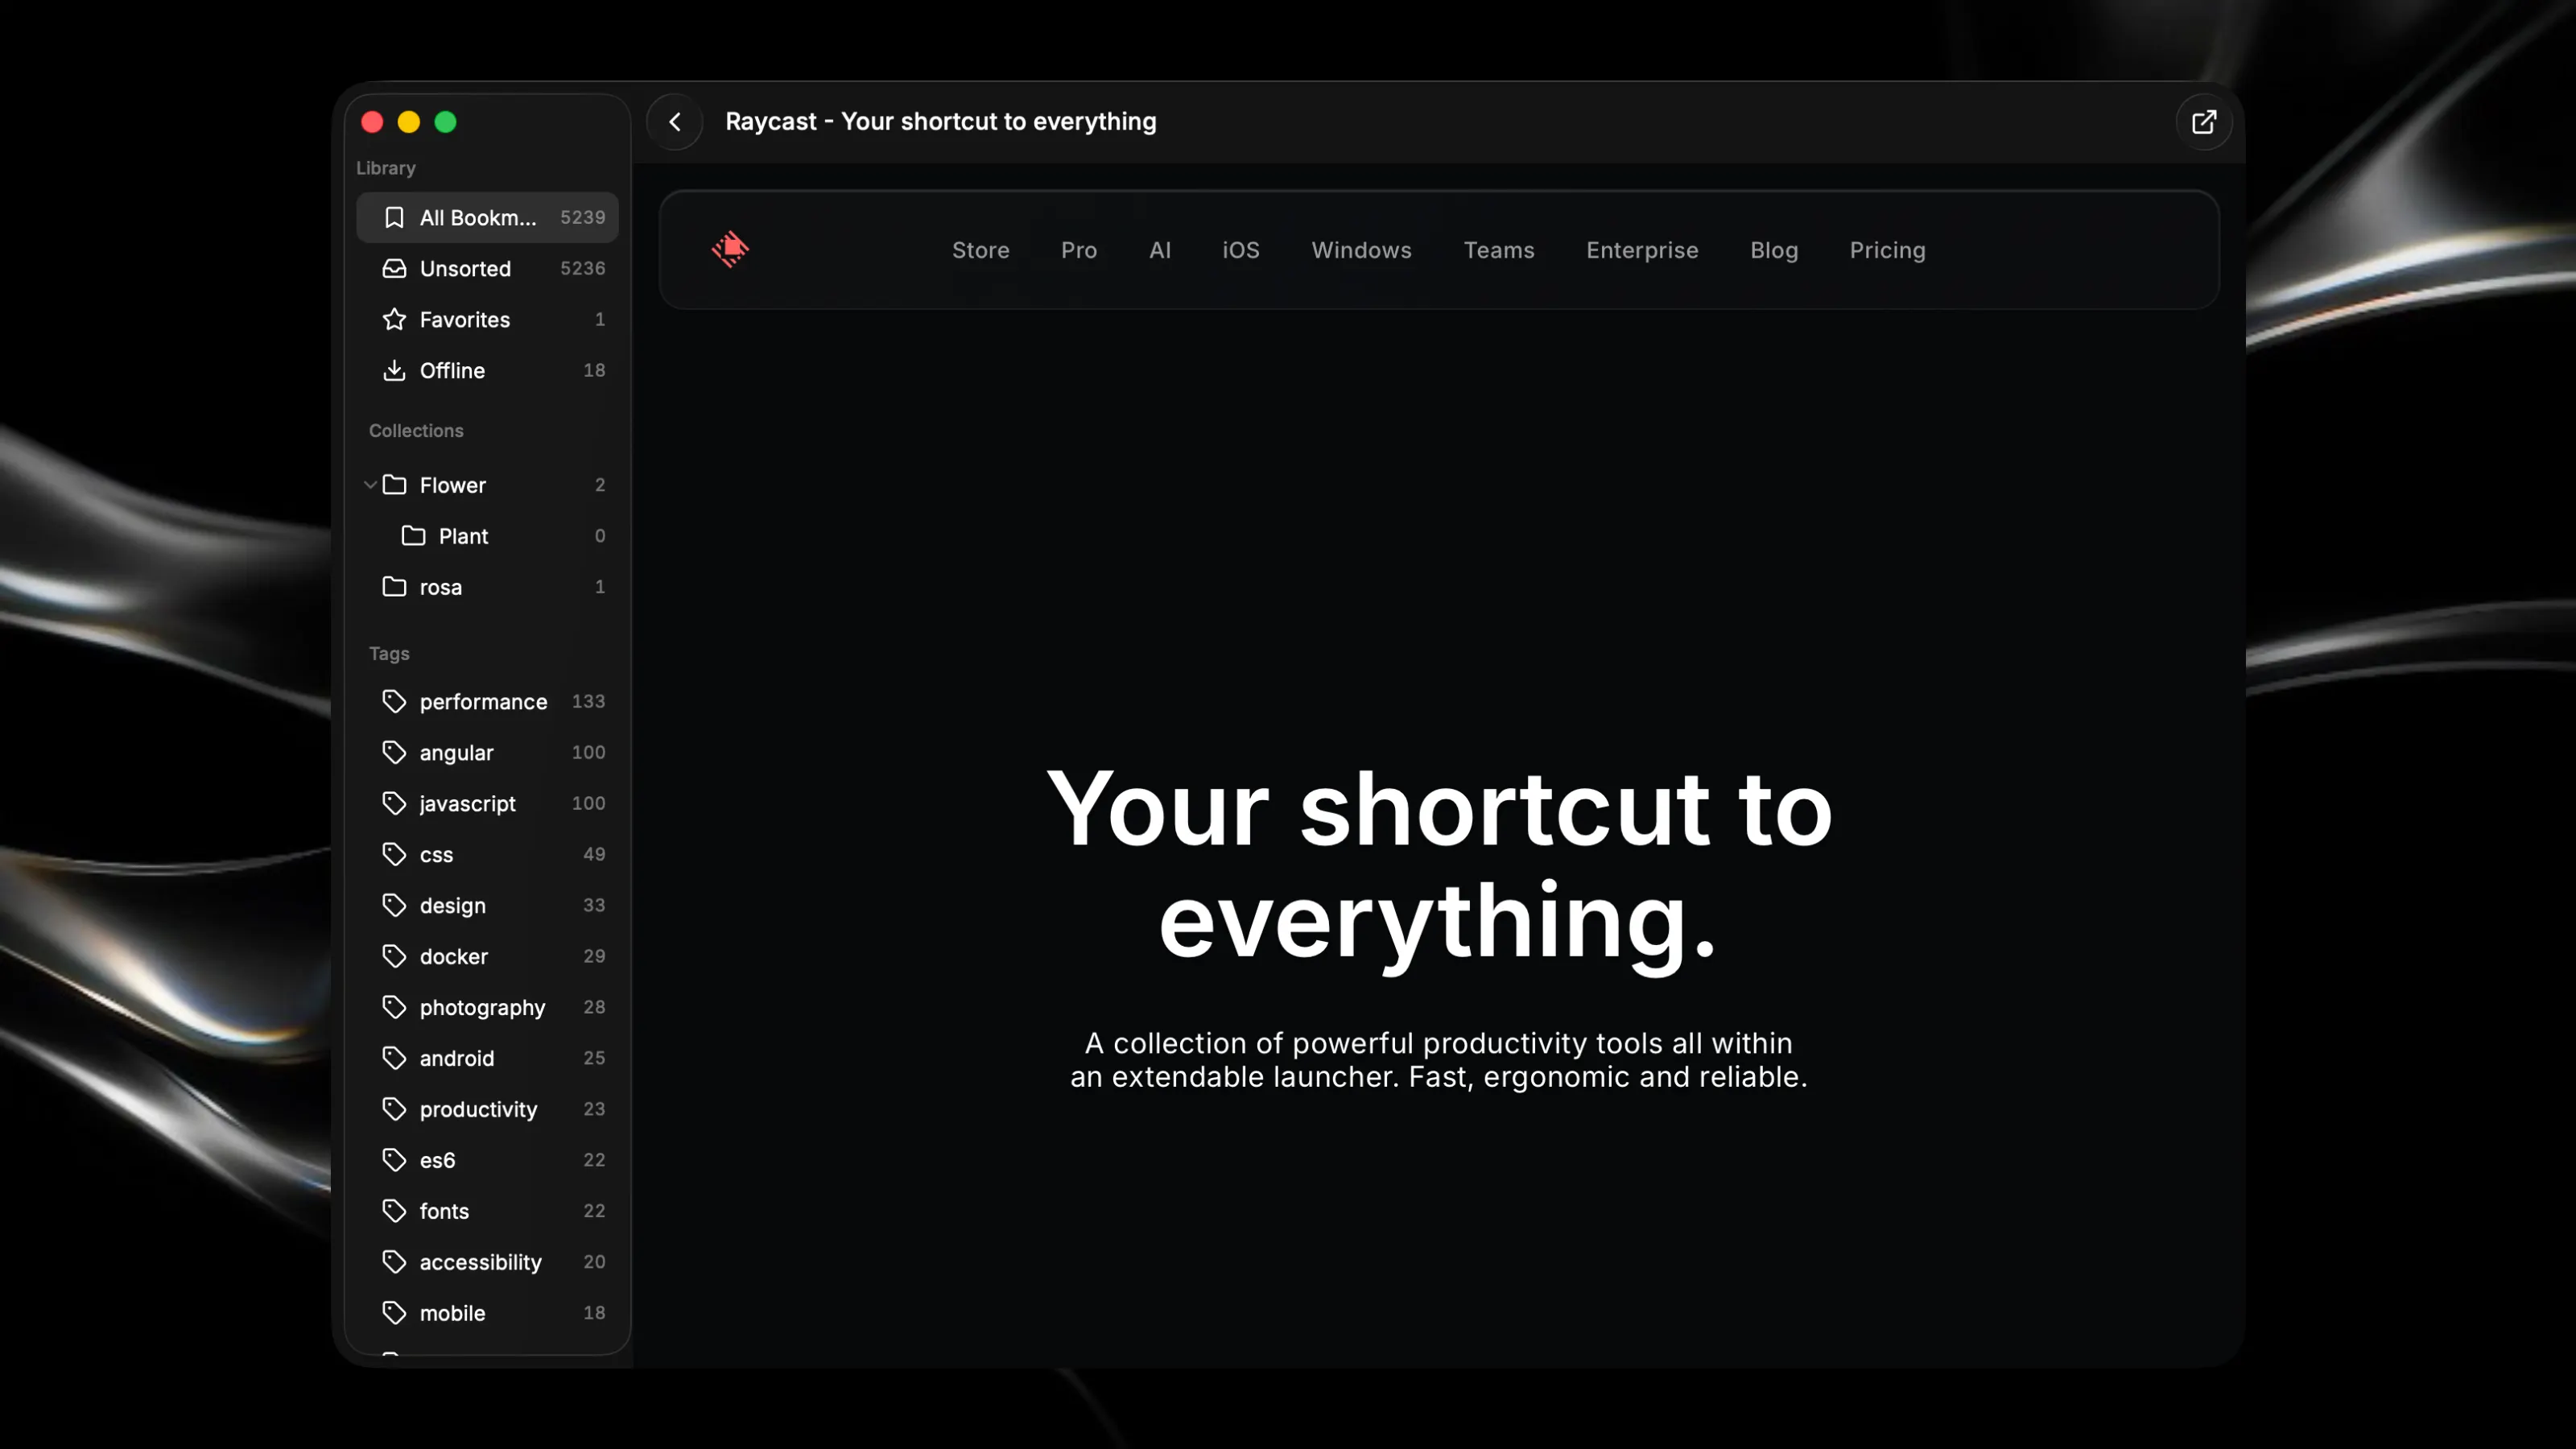Click the javascript tag label

(468, 804)
